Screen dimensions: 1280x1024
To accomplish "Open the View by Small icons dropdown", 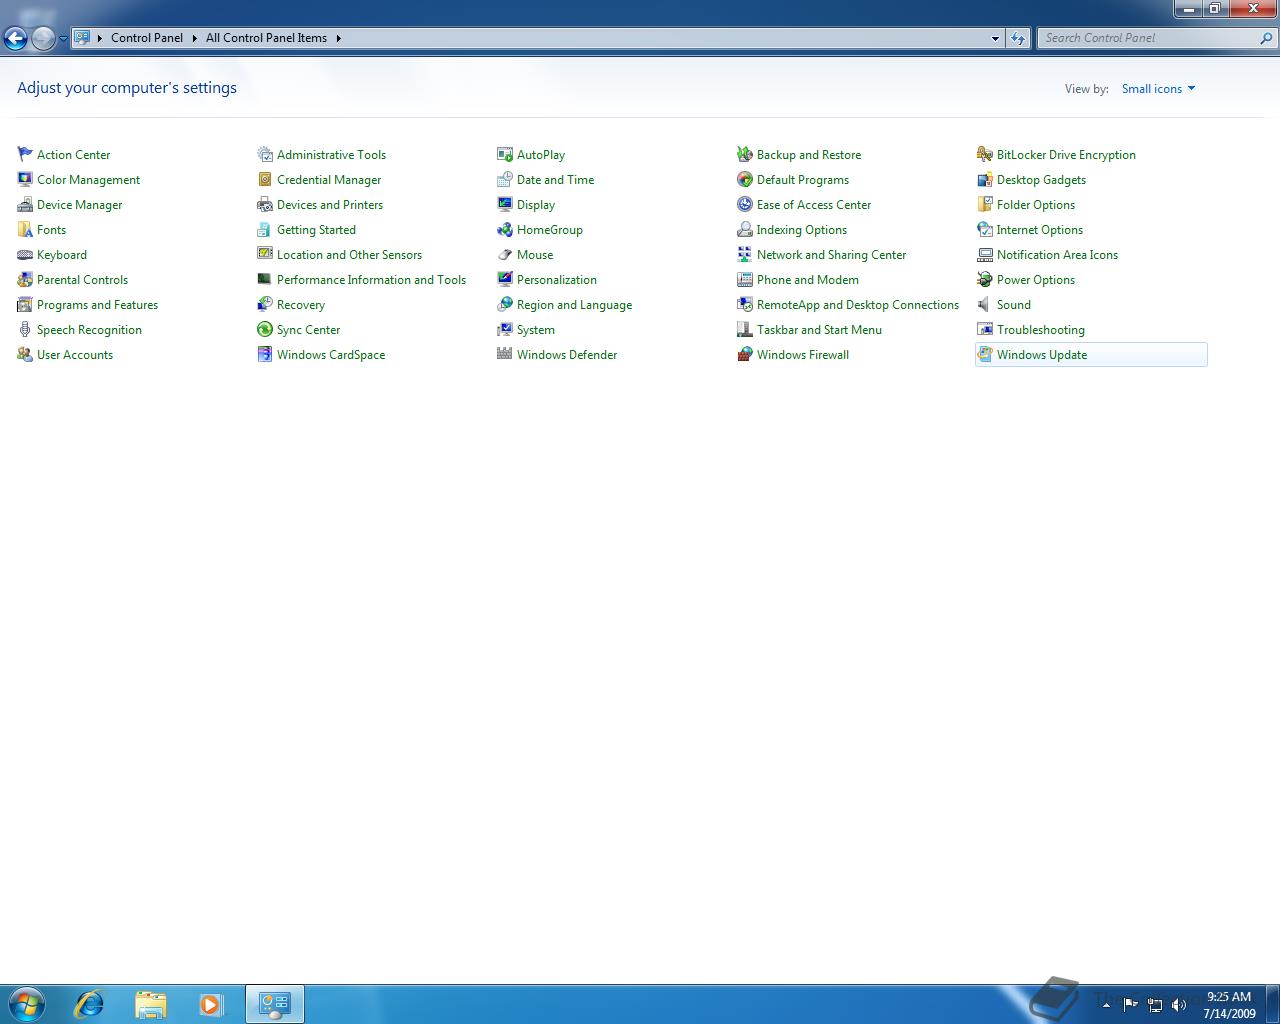I will click(x=1158, y=88).
